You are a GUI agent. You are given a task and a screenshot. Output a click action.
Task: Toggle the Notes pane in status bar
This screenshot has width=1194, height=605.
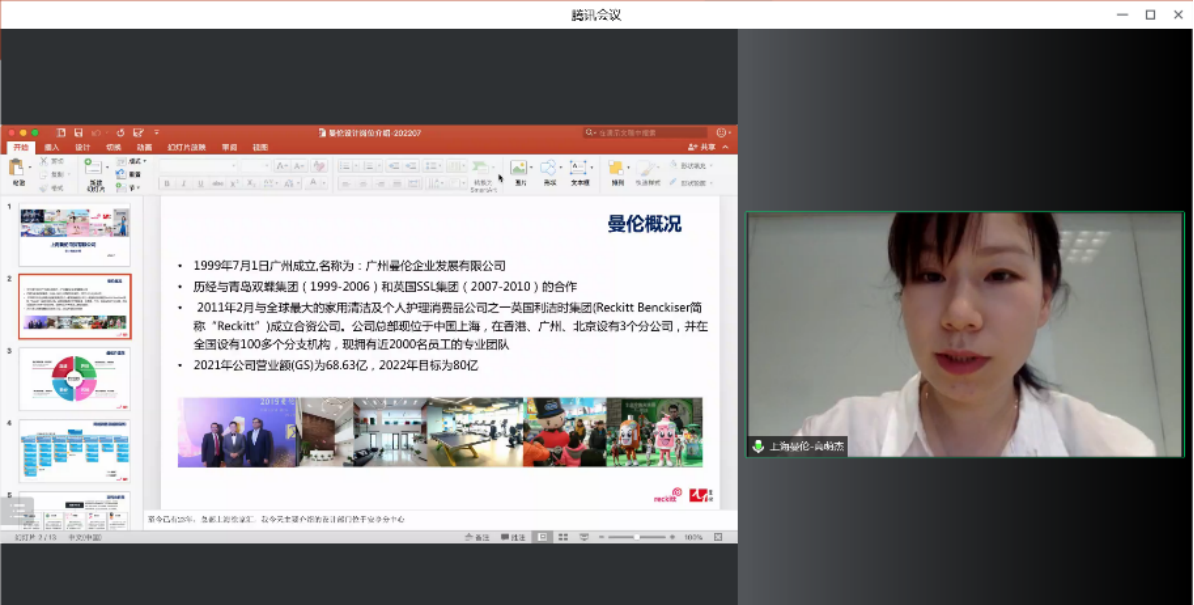click(477, 537)
